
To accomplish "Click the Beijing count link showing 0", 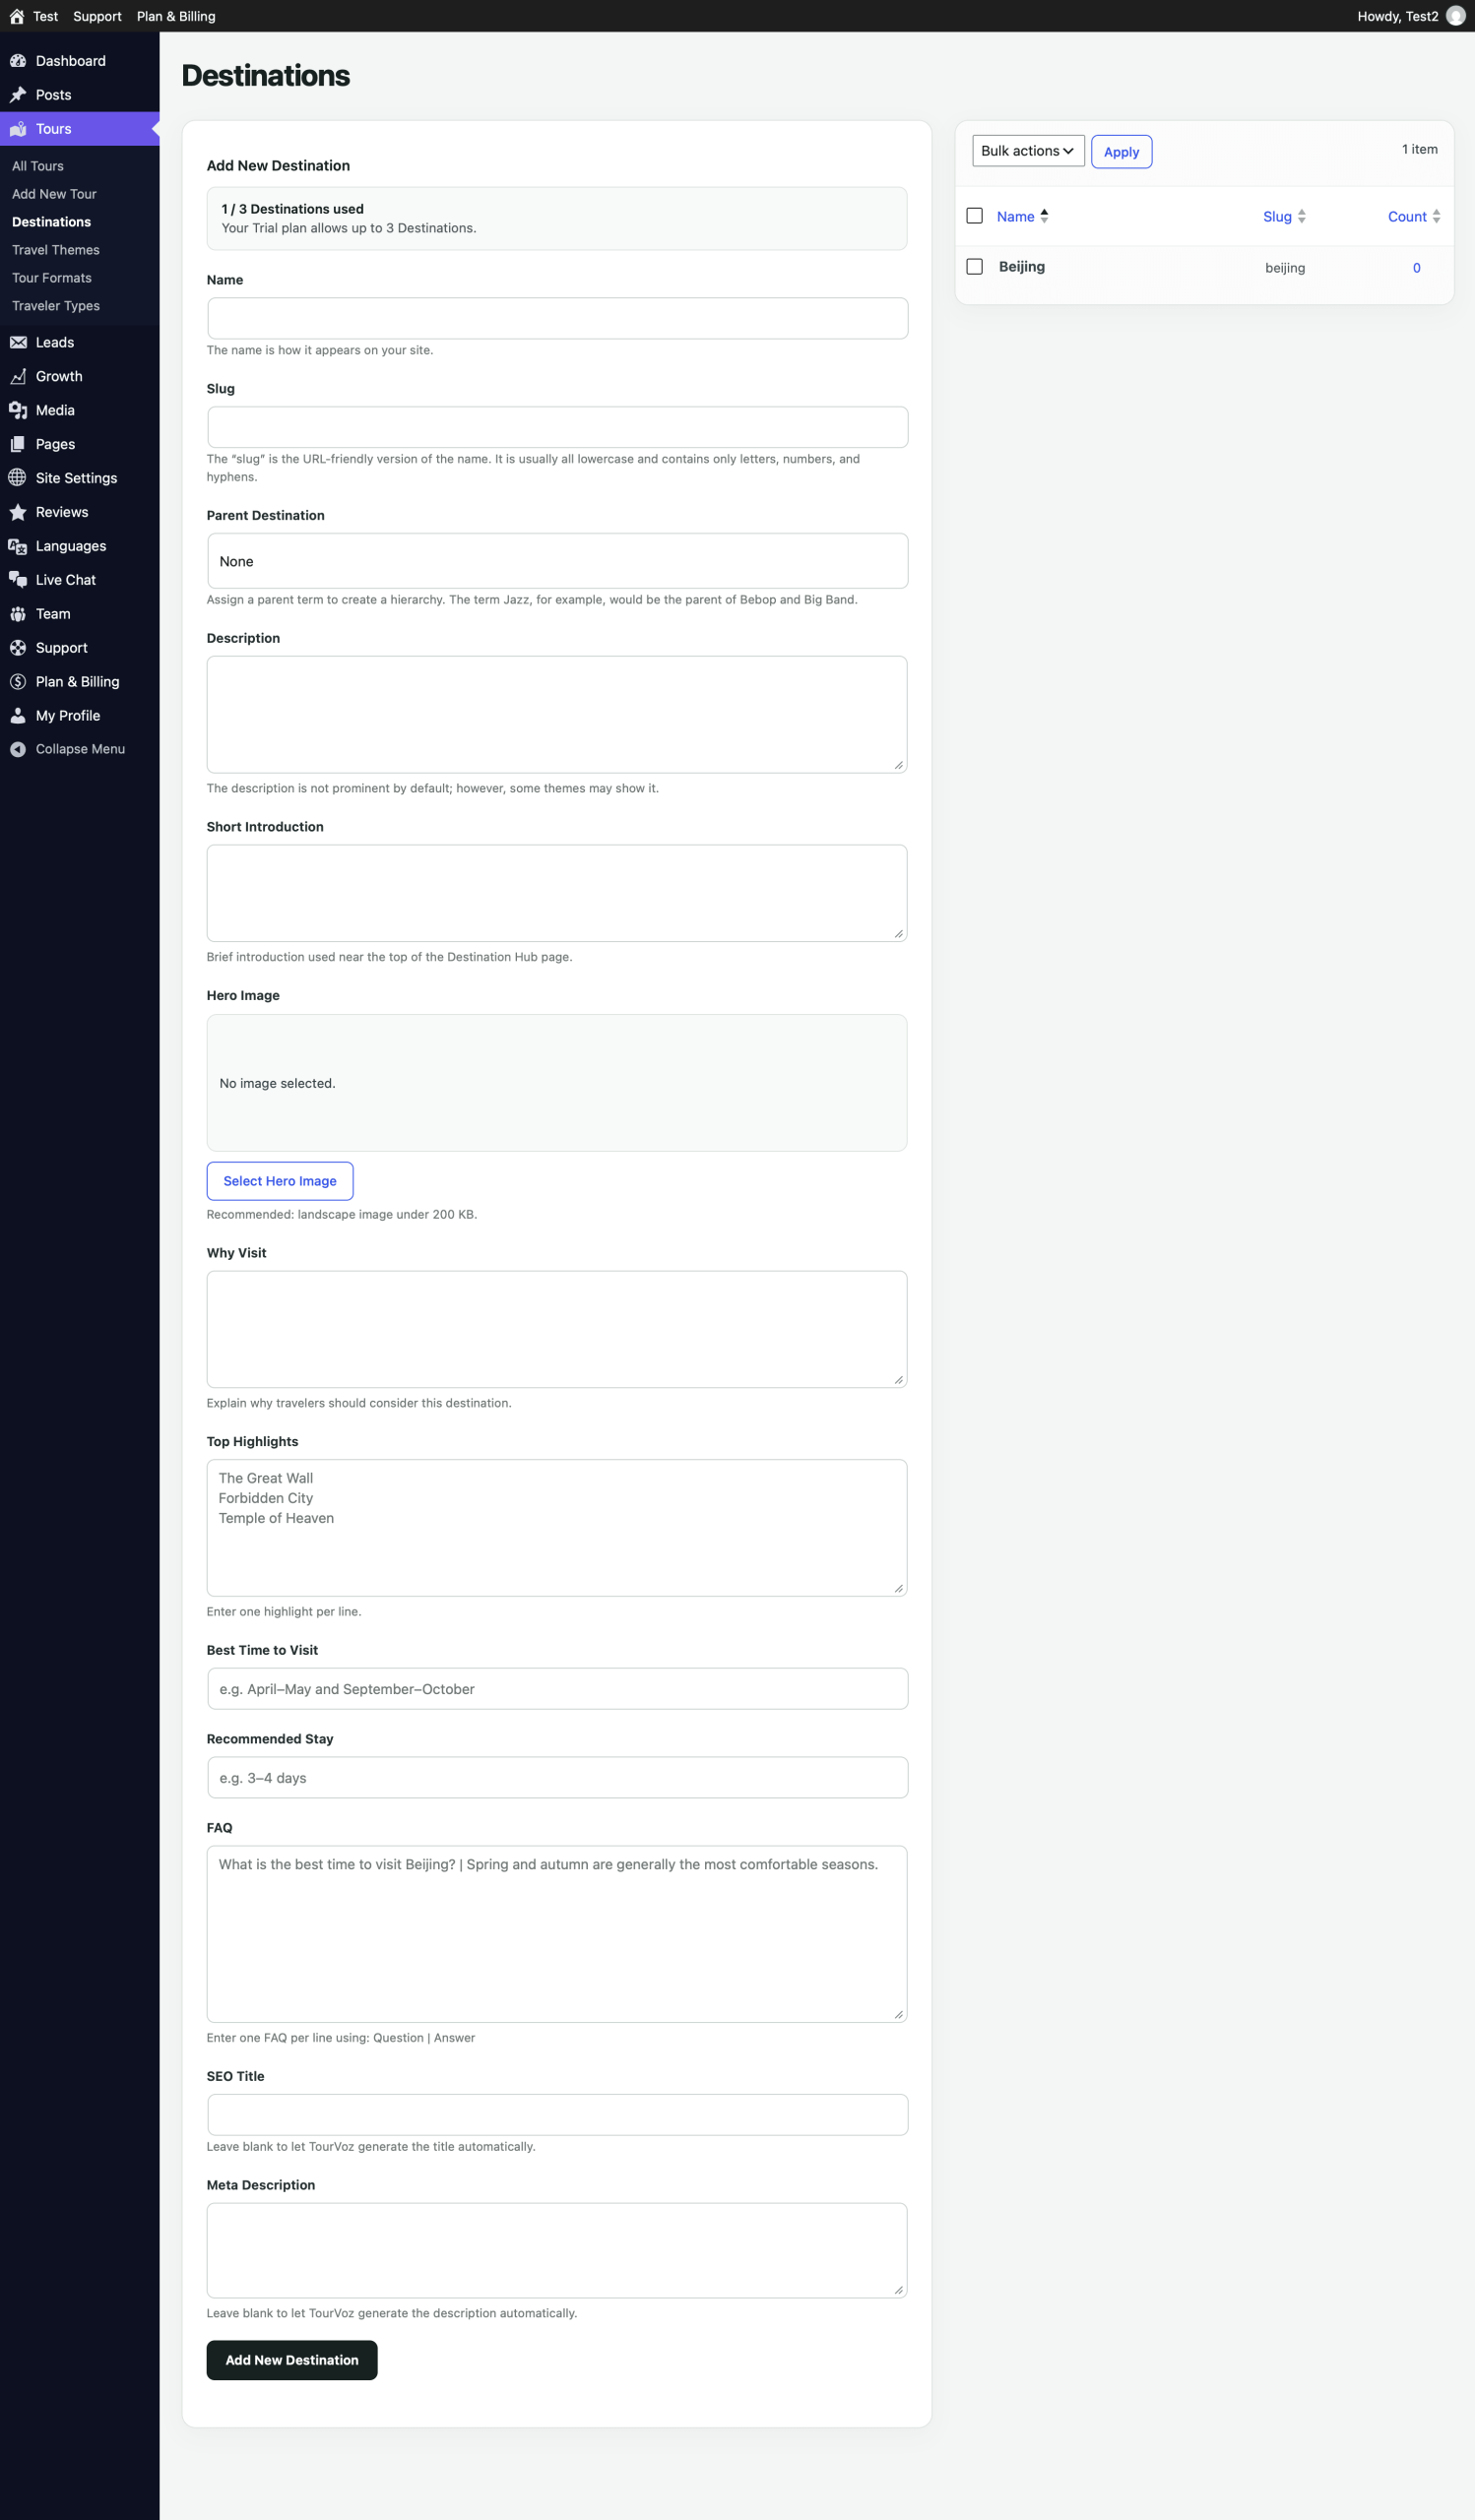I will click(x=1416, y=268).
